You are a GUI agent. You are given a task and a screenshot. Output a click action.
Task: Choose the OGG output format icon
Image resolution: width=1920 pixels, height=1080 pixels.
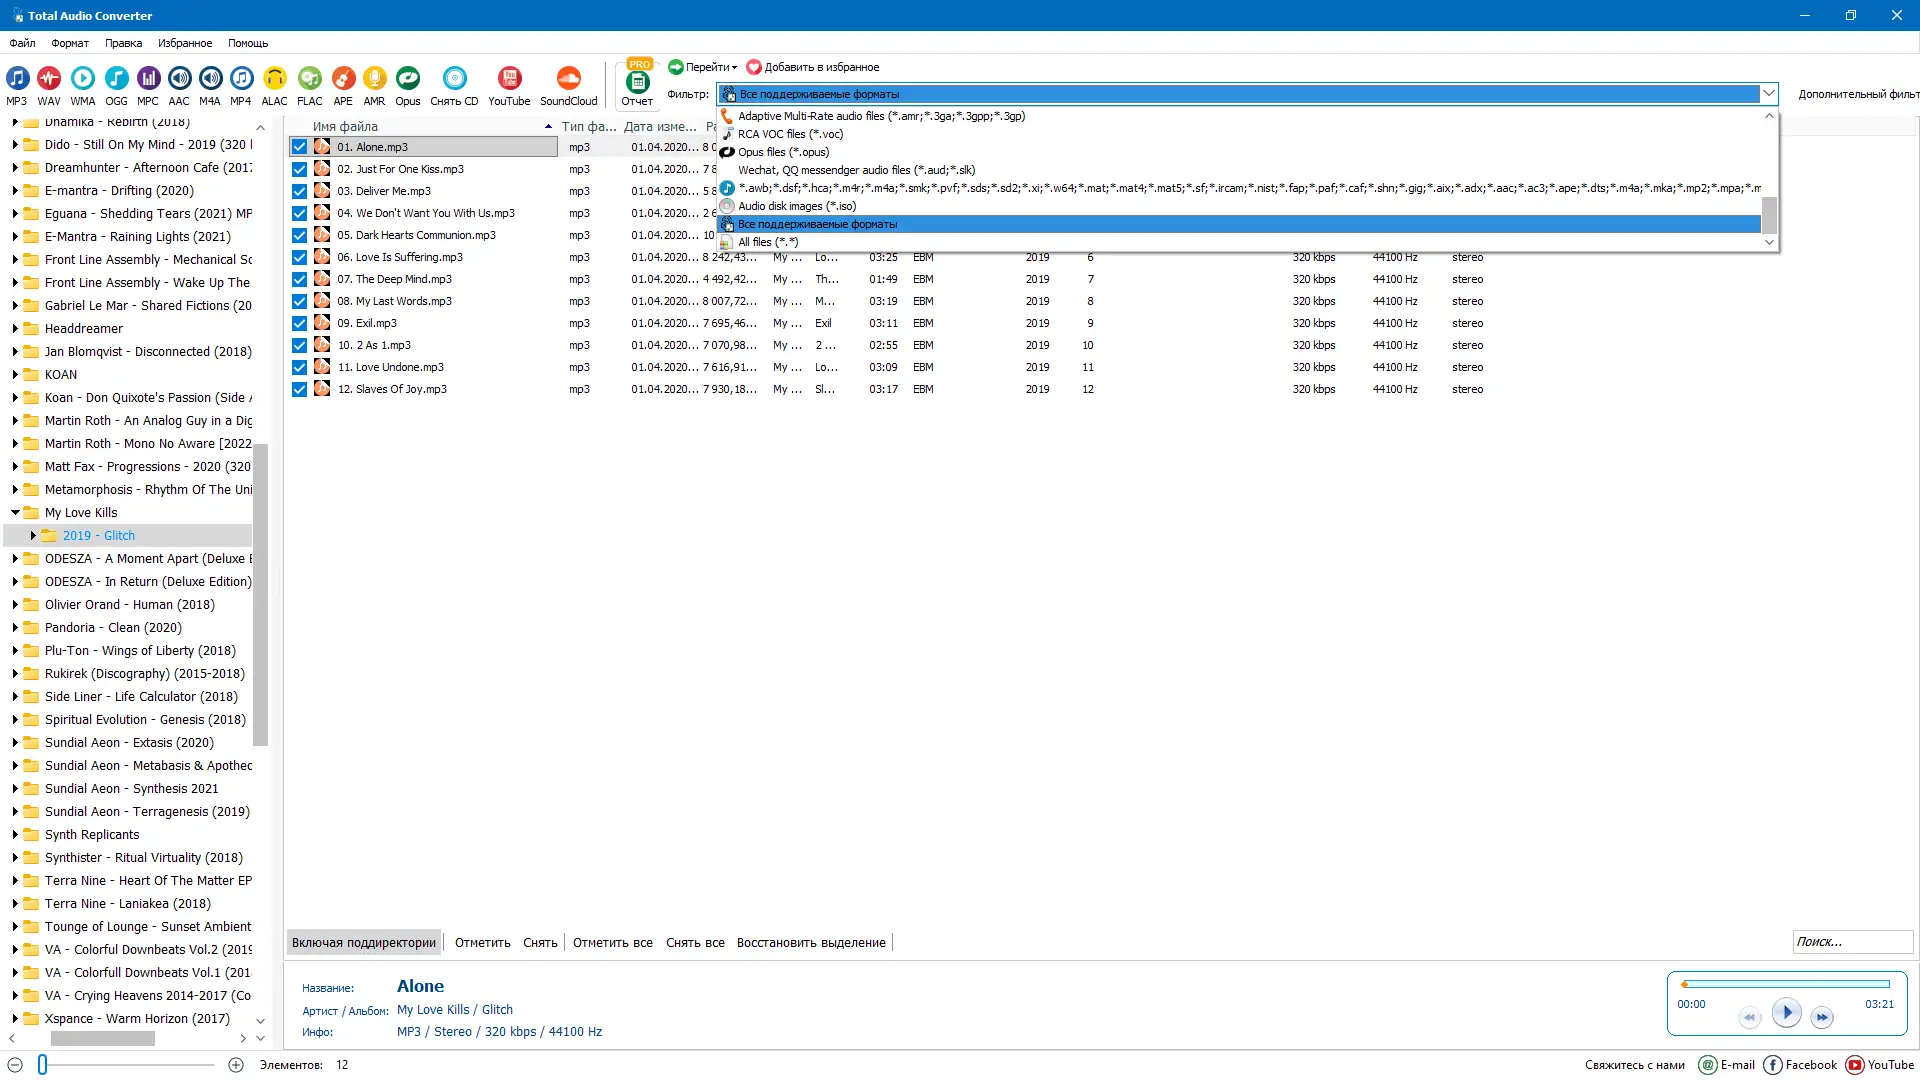point(116,79)
